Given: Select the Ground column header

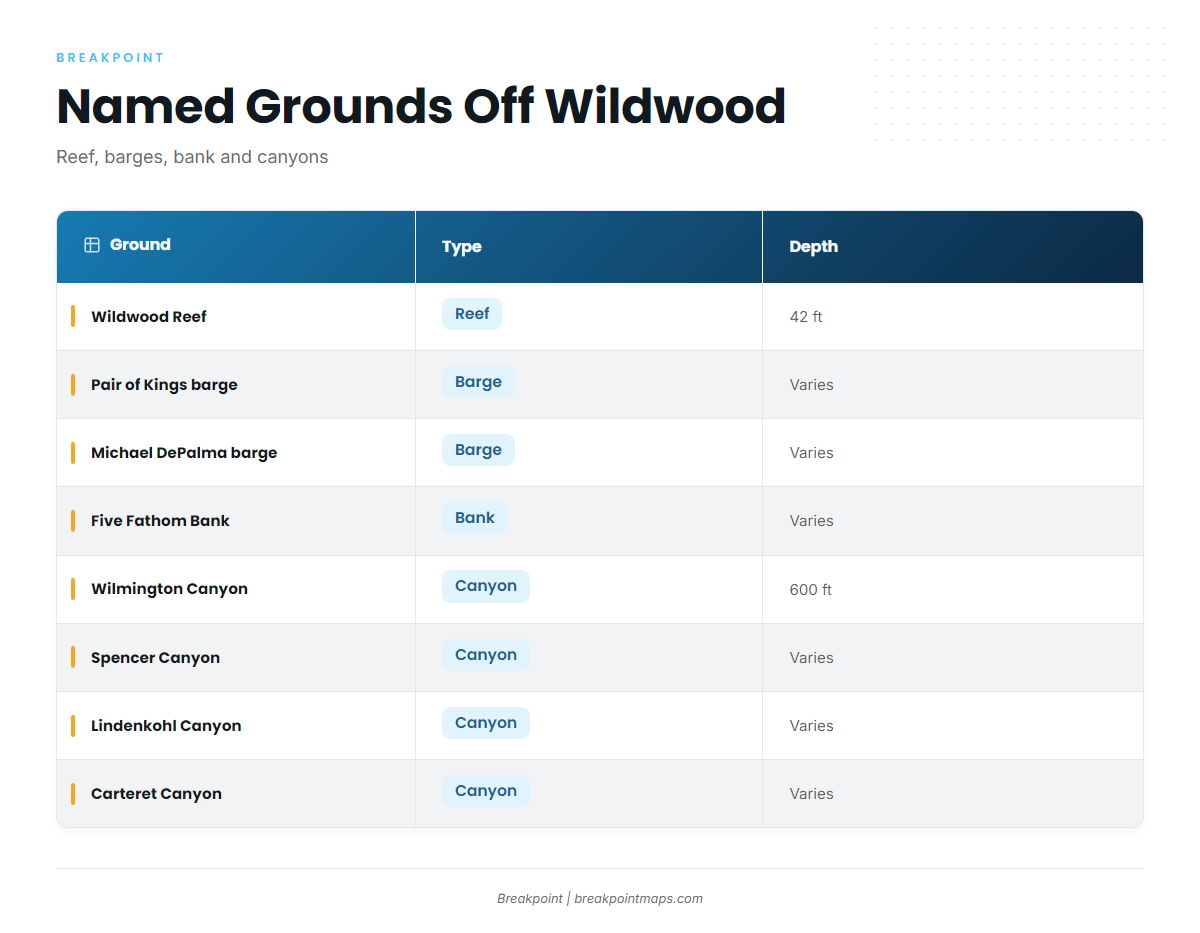Looking at the screenshot, I should point(236,246).
